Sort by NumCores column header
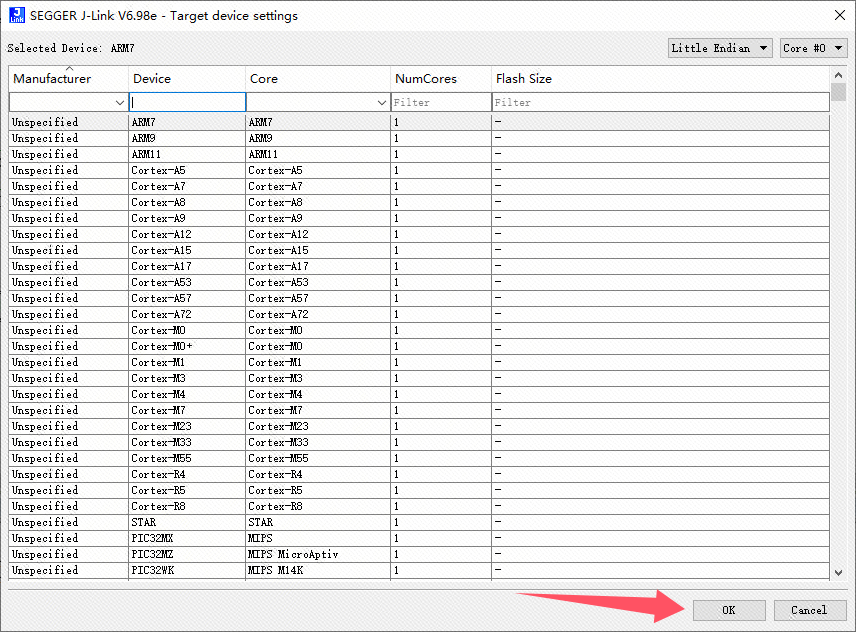 click(x=441, y=79)
